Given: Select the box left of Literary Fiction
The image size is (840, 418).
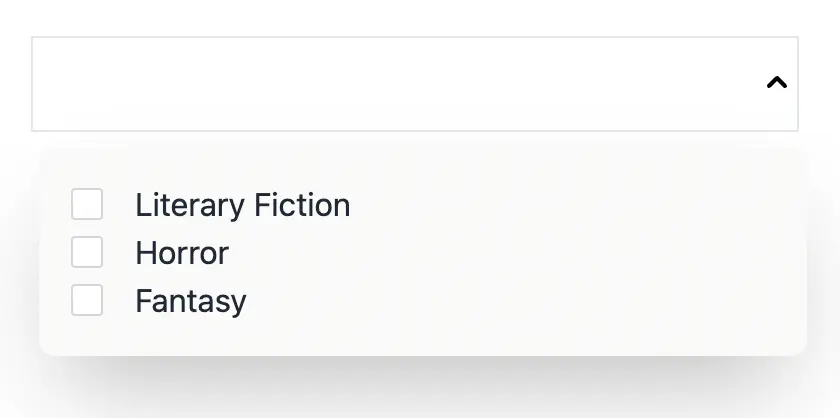Looking at the screenshot, I should coord(87,204).
